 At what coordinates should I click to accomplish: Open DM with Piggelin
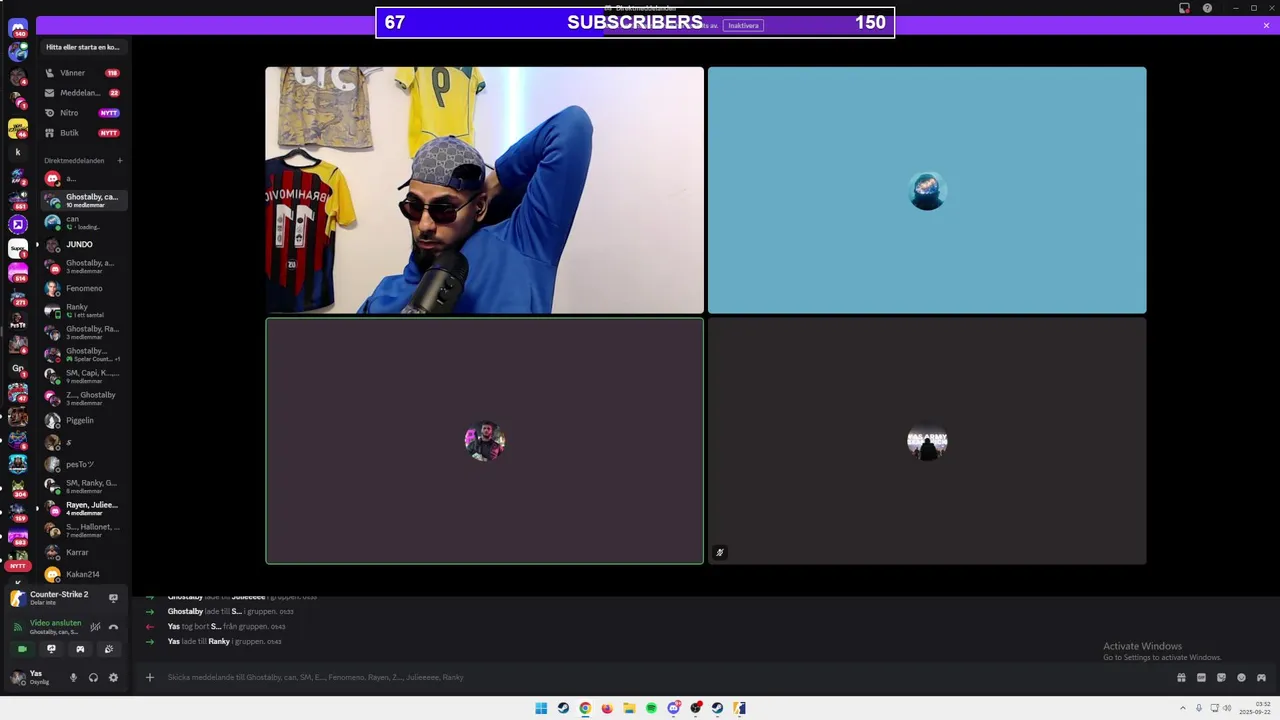point(83,420)
